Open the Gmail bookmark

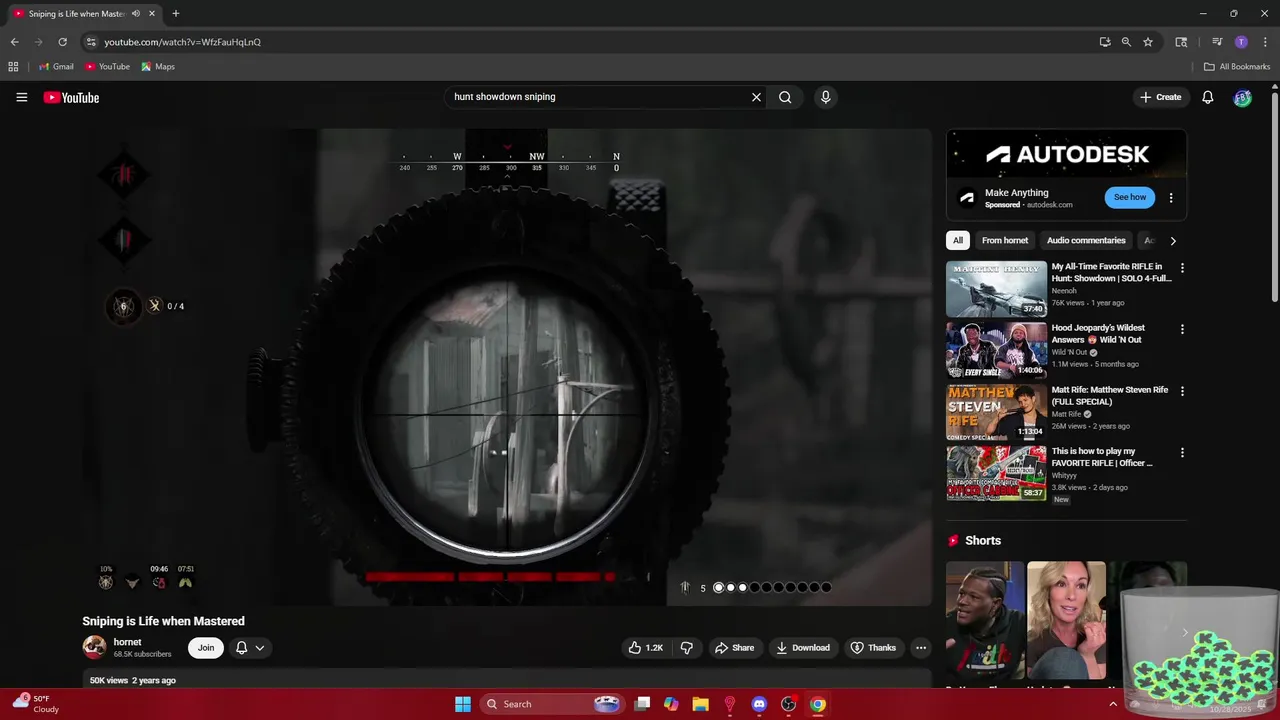56,67
